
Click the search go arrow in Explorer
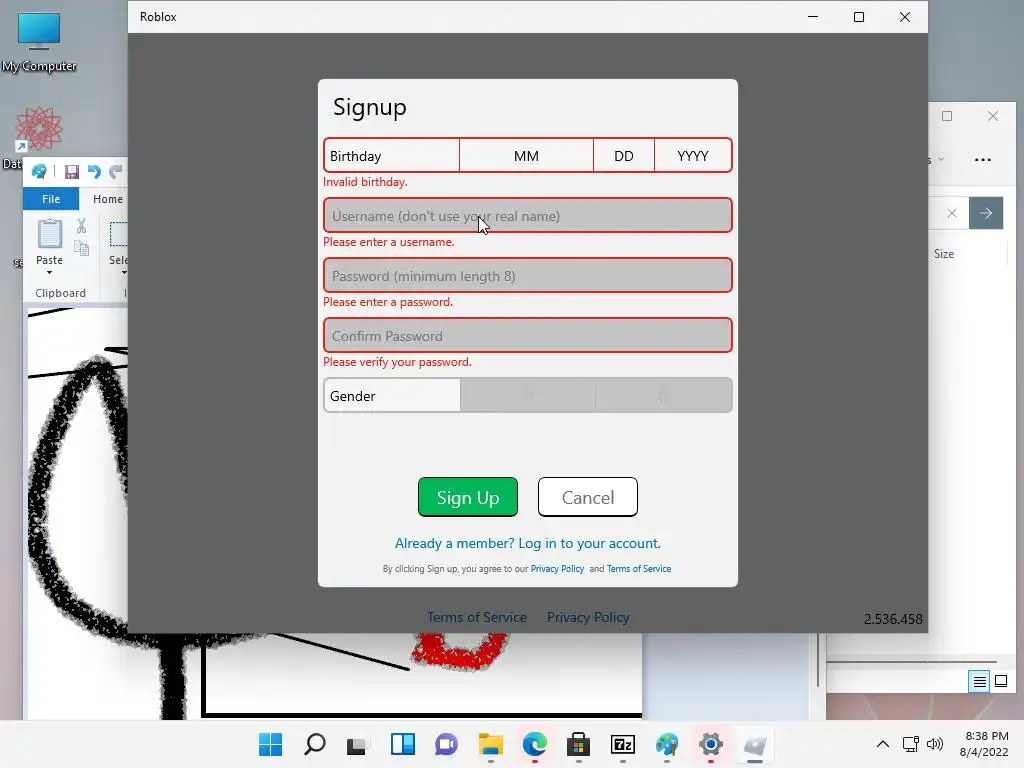985,213
